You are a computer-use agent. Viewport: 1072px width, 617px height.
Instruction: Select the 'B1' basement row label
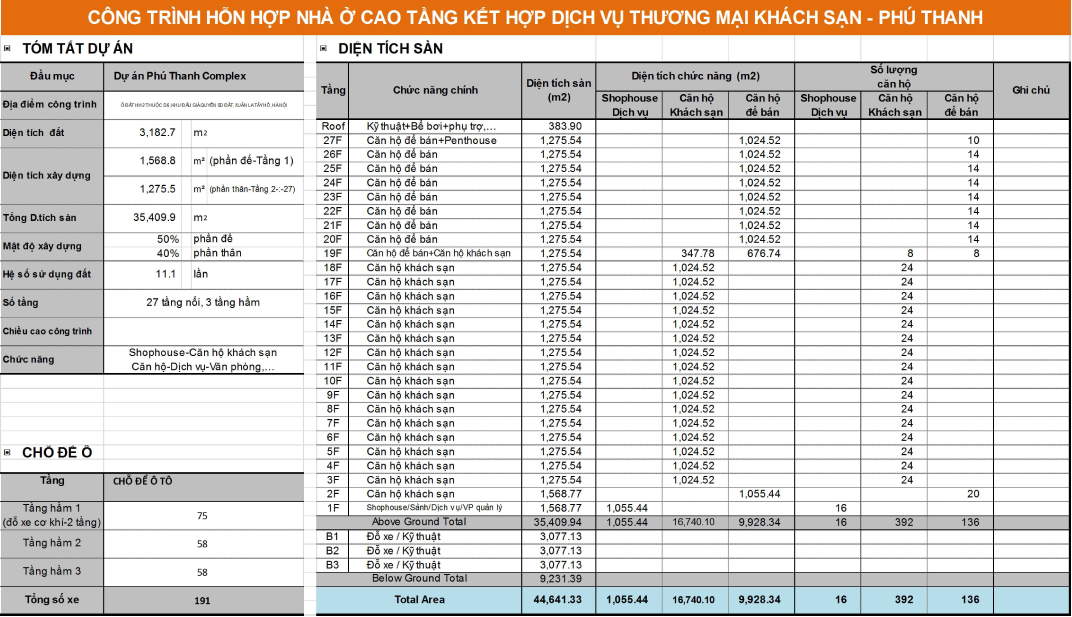[x=332, y=536]
